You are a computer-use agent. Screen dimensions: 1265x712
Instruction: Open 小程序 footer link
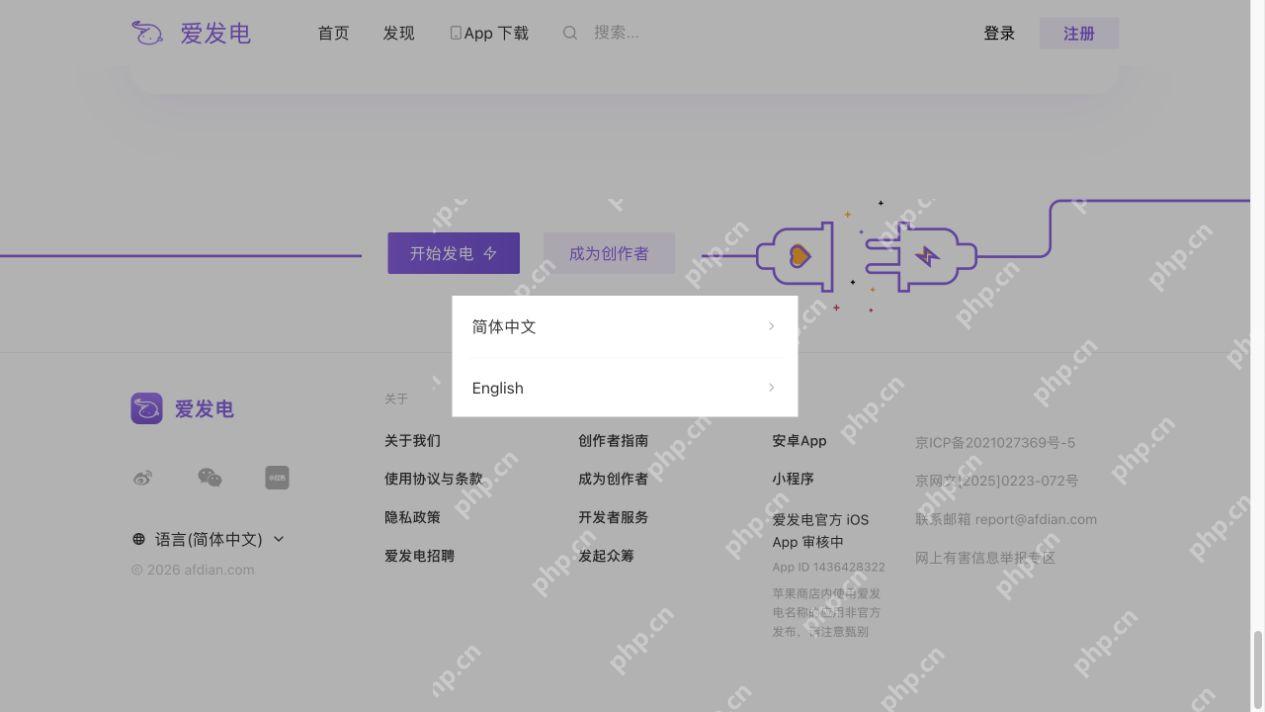[793, 479]
